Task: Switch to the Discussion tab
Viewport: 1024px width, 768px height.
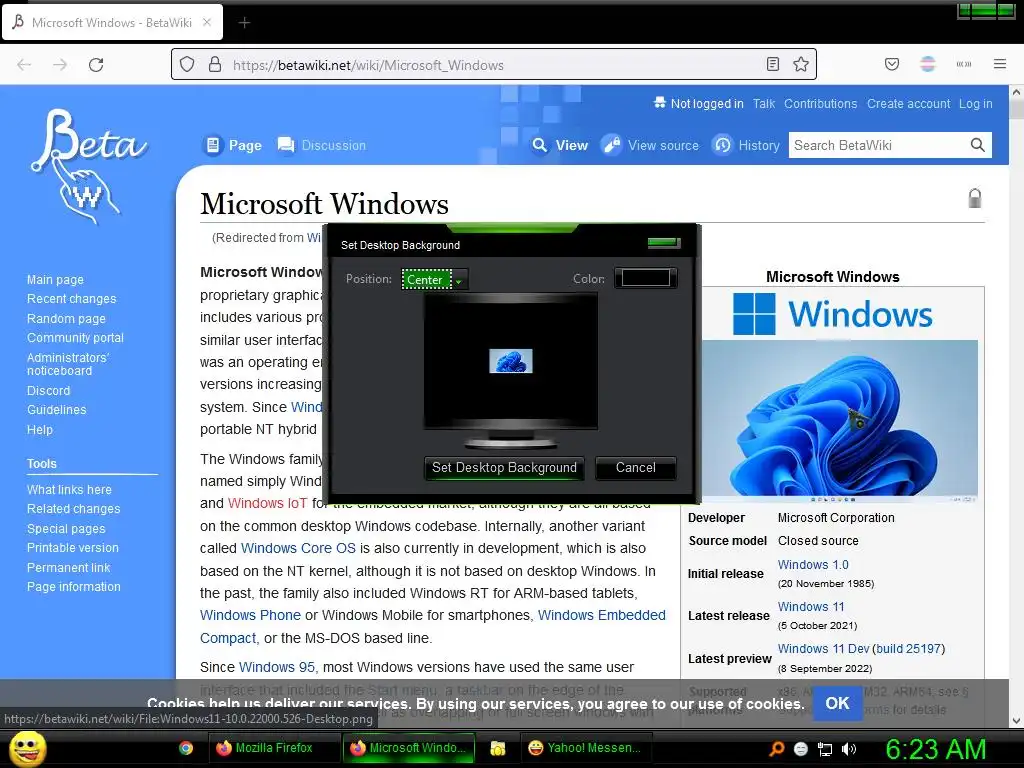Action: click(321, 145)
